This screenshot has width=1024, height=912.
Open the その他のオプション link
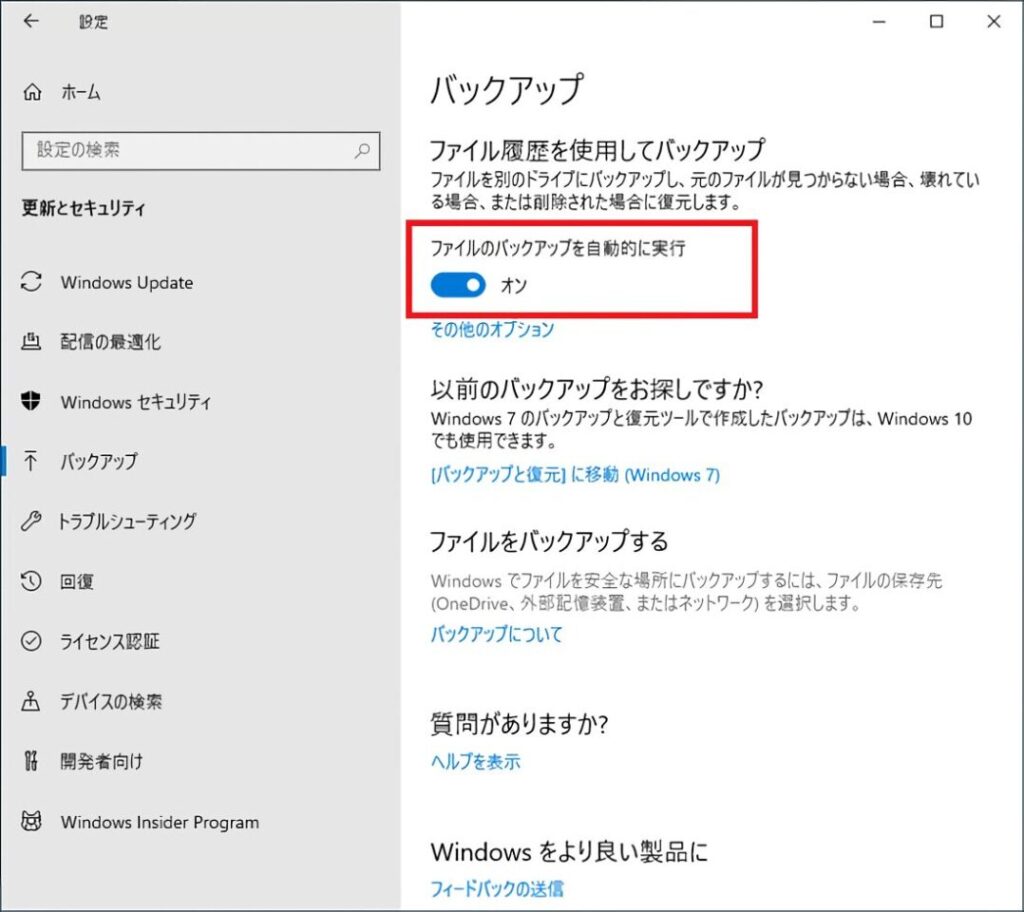point(492,329)
